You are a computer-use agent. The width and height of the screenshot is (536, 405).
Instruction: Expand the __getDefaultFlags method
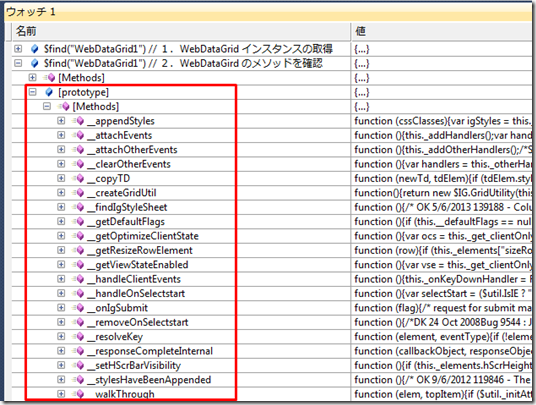61,221
